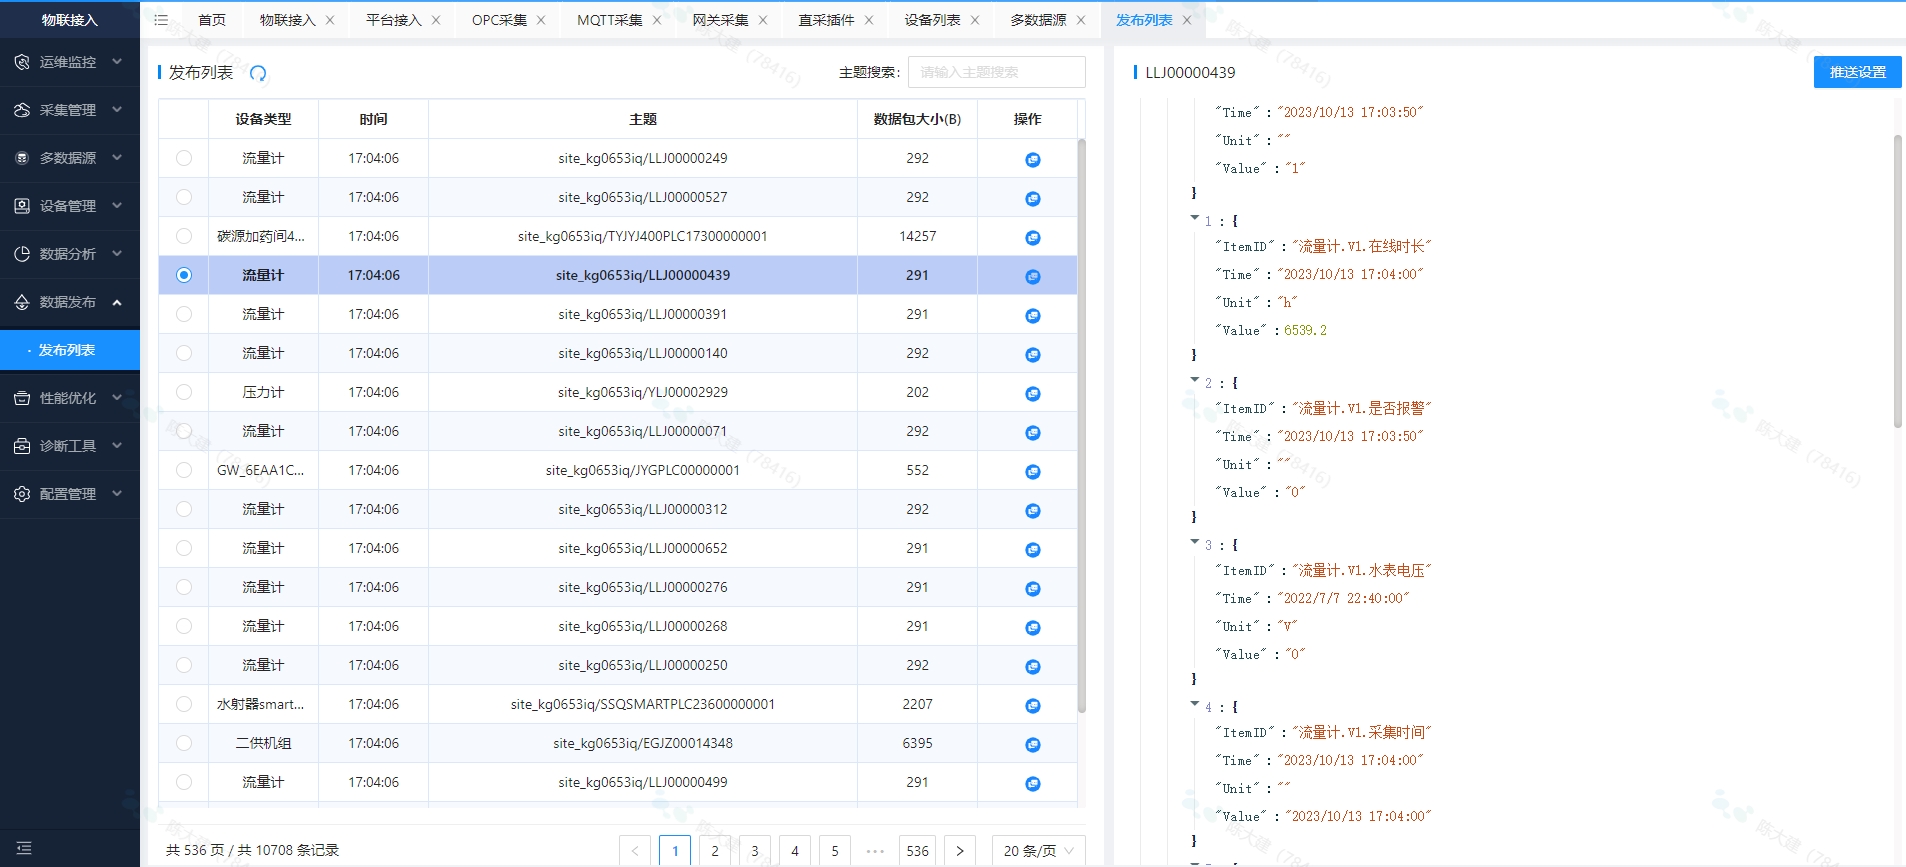
Task: Click the 采集管理 cloud icon
Action: [22, 110]
